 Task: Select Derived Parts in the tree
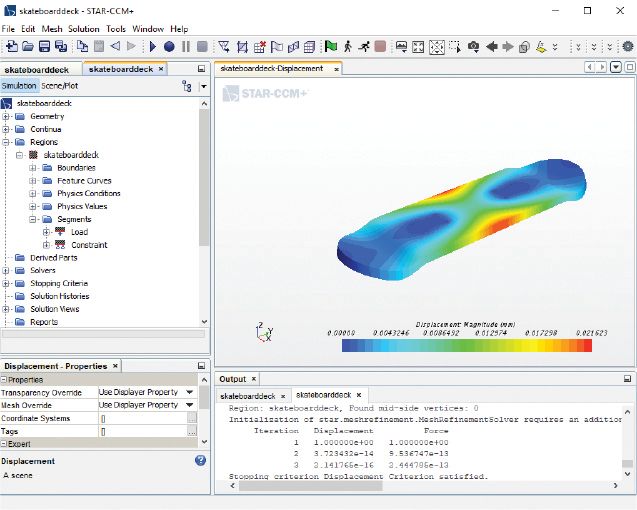pos(54,258)
